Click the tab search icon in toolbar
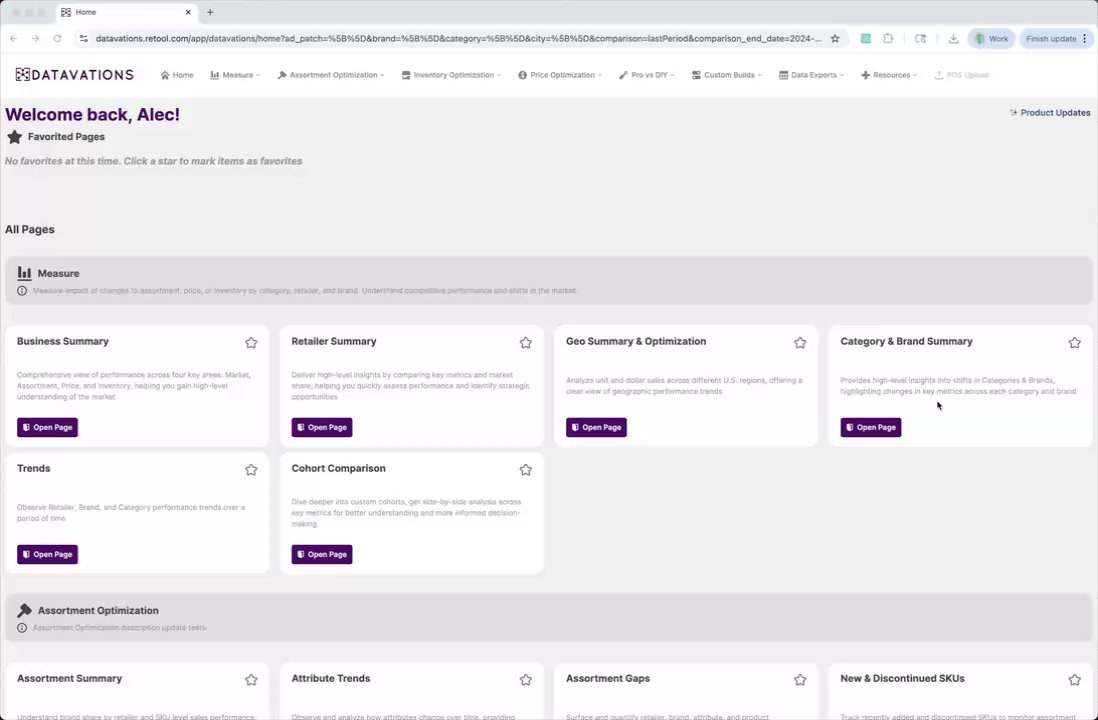 920,39
